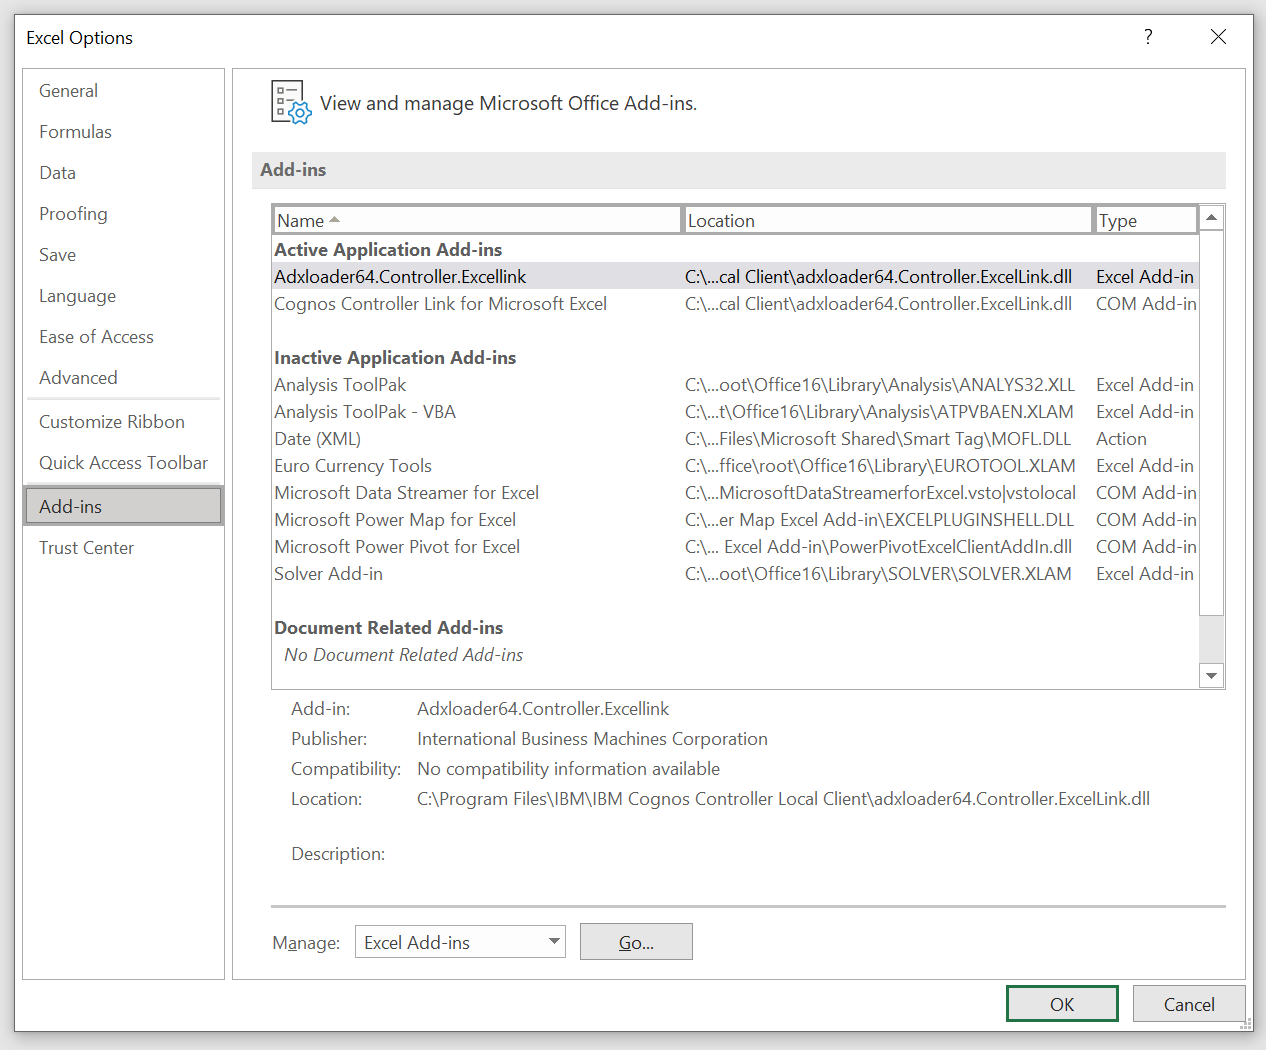Confirm with the OK button

tap(1062, 1004)
